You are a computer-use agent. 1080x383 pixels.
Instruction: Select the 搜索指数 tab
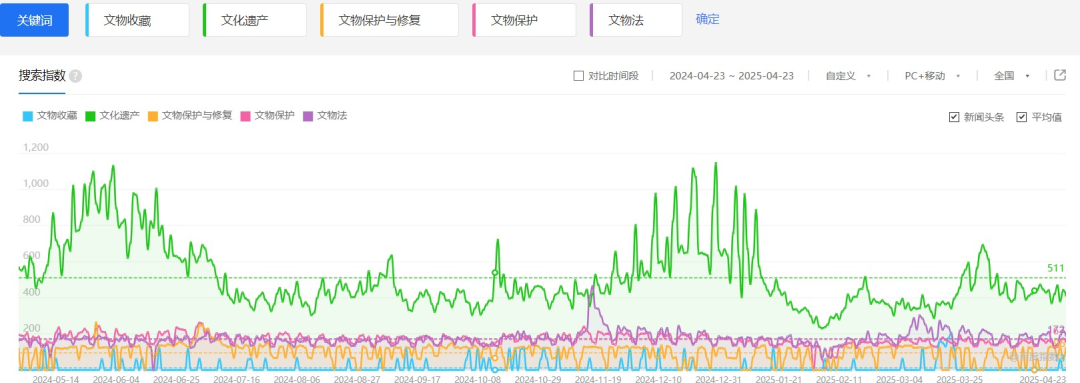tap(41, 76)
